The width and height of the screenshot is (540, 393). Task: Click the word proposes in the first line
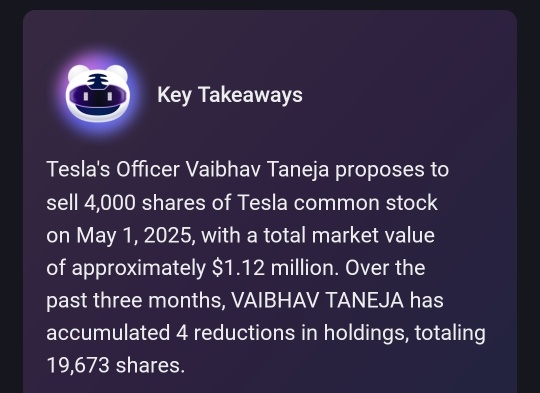pos(380,170)
